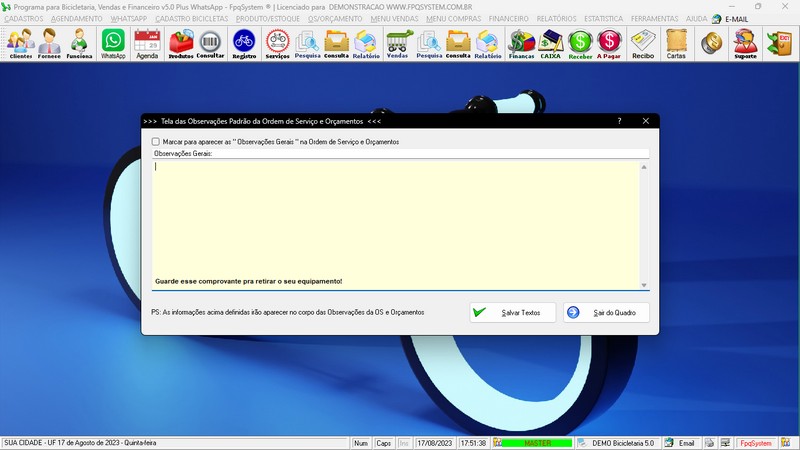This screenshot has width=800, height=450.
Task: Open the Finanças toolbar icon
Action: coord(521,43)
